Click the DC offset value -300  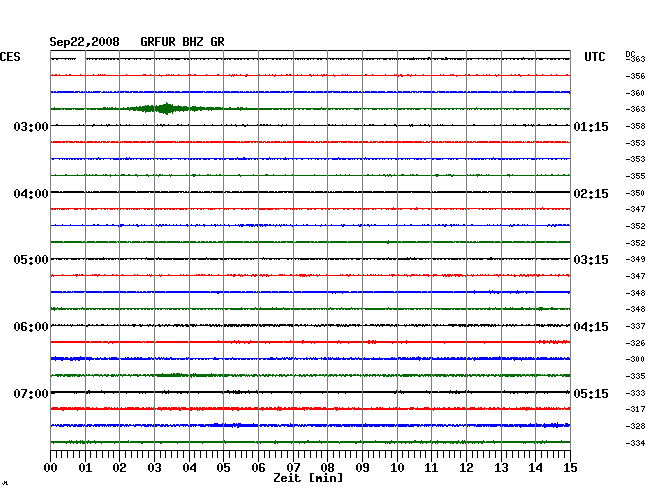point(635,359)
